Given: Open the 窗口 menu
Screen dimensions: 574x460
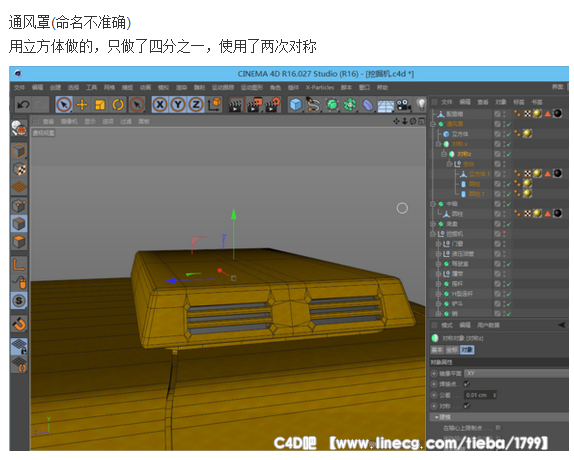Looking at the screenshot, I should click(364, 87).
